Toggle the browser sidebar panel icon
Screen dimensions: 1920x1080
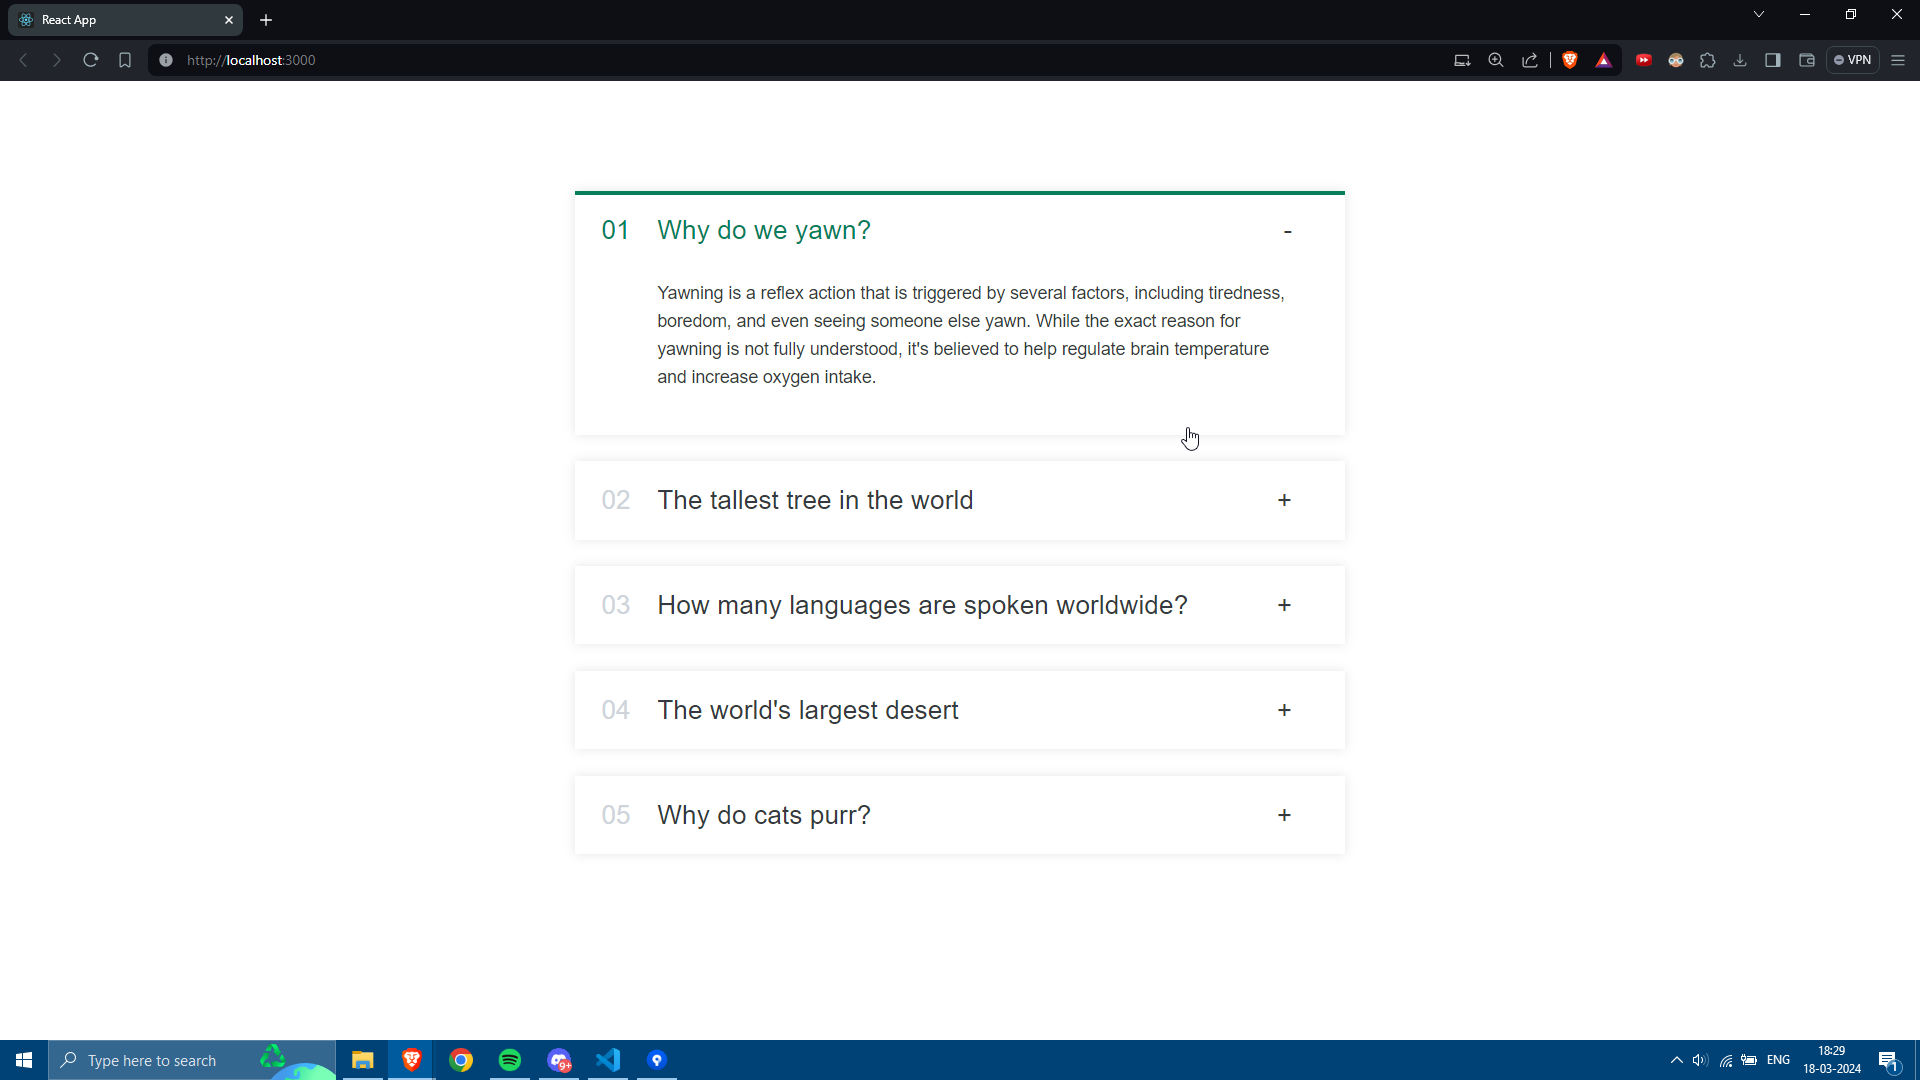(1773, 60)
